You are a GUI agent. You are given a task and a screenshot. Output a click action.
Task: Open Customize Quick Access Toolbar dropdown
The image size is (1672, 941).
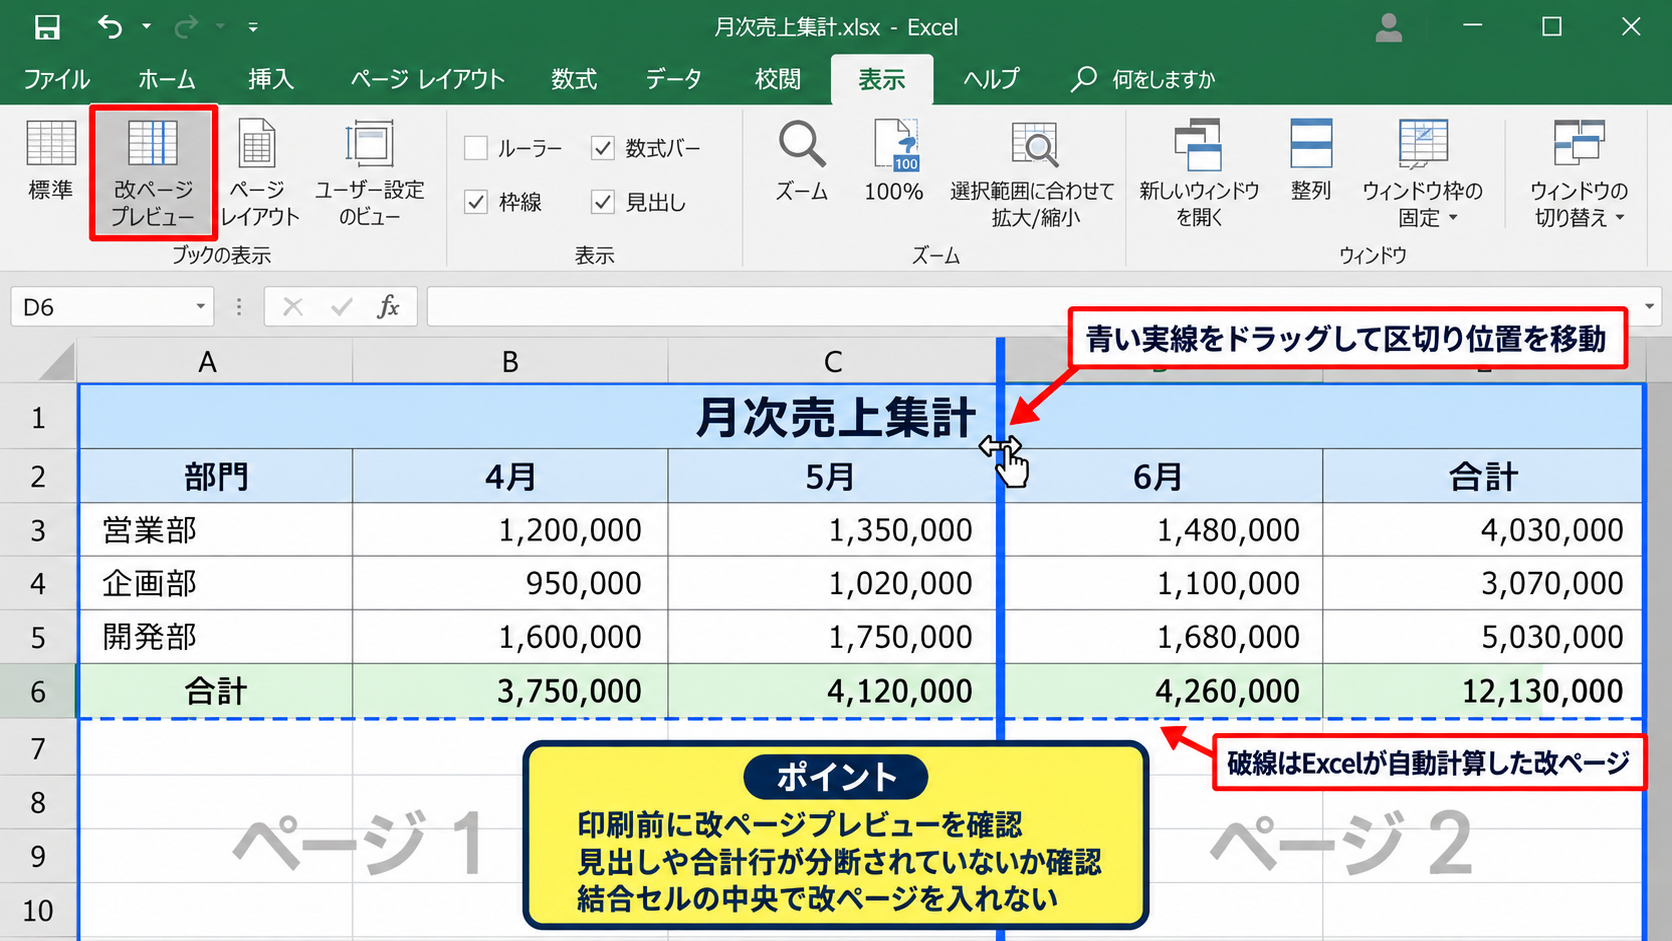pyautogui.click(x=253, y=27)
